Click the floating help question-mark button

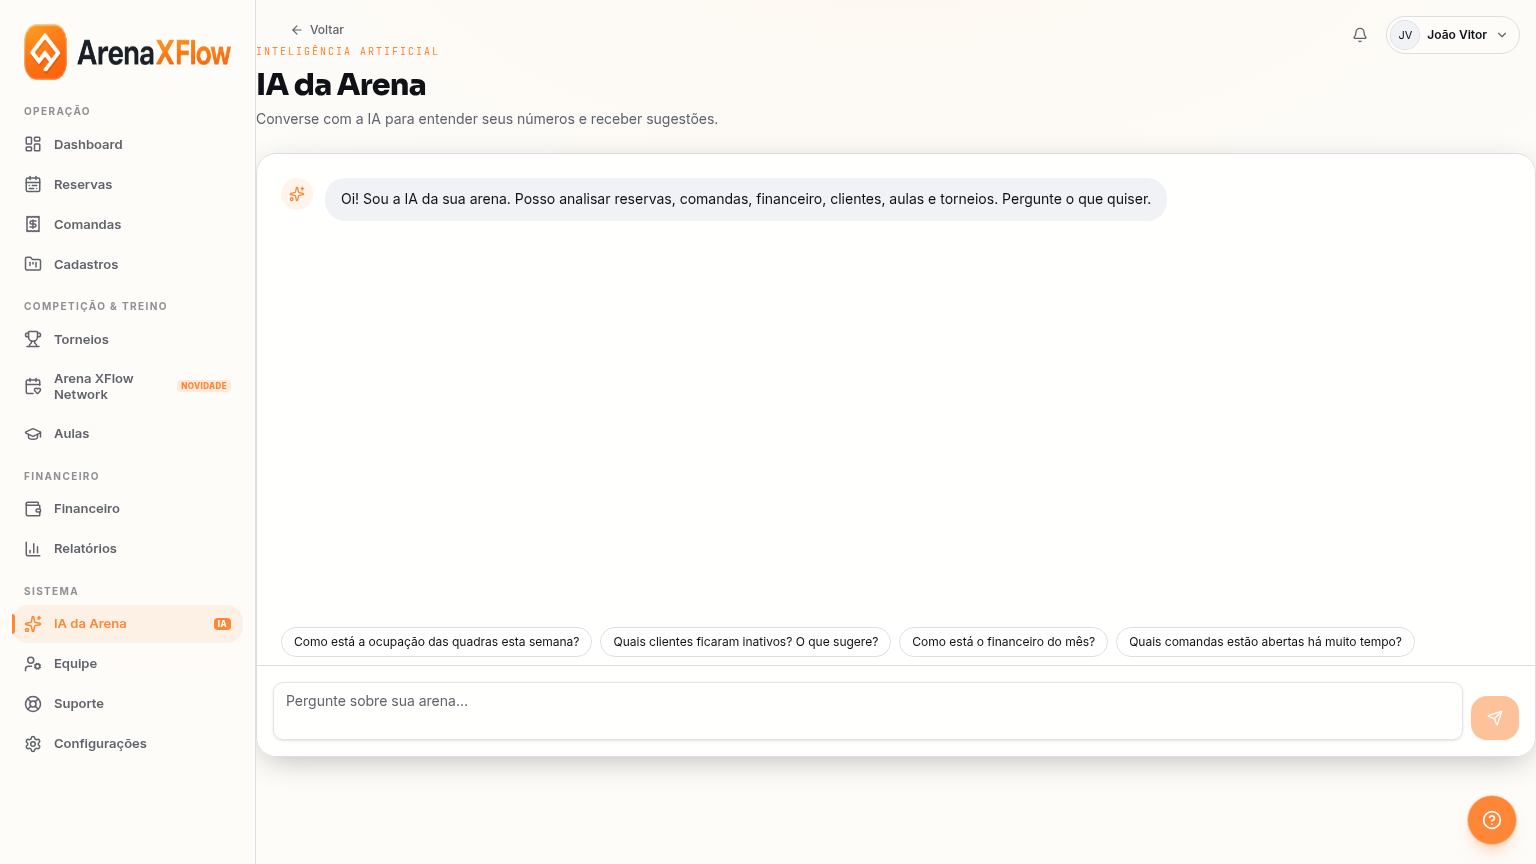point(1492,820)
